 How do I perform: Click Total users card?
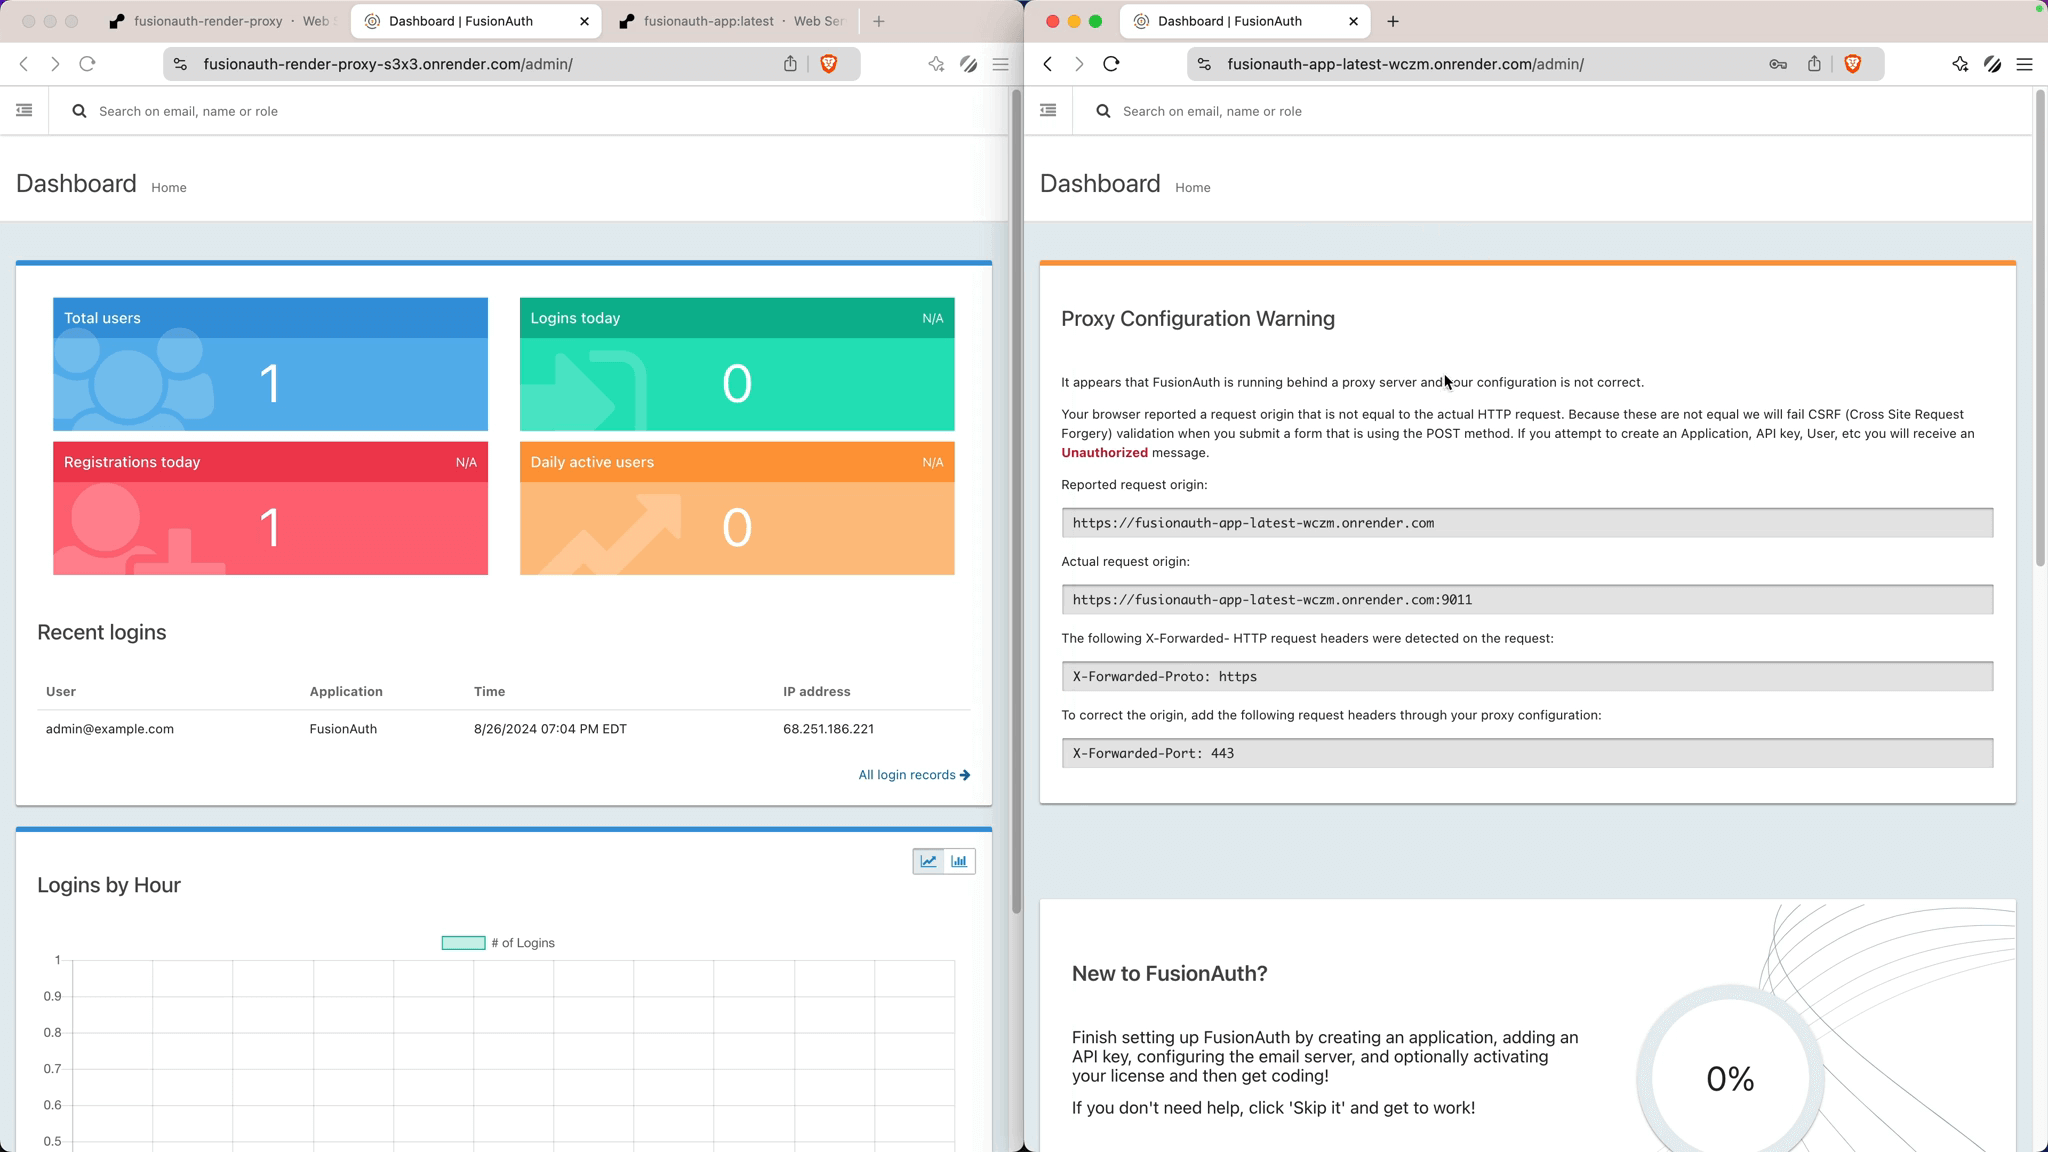click(270, 364)
